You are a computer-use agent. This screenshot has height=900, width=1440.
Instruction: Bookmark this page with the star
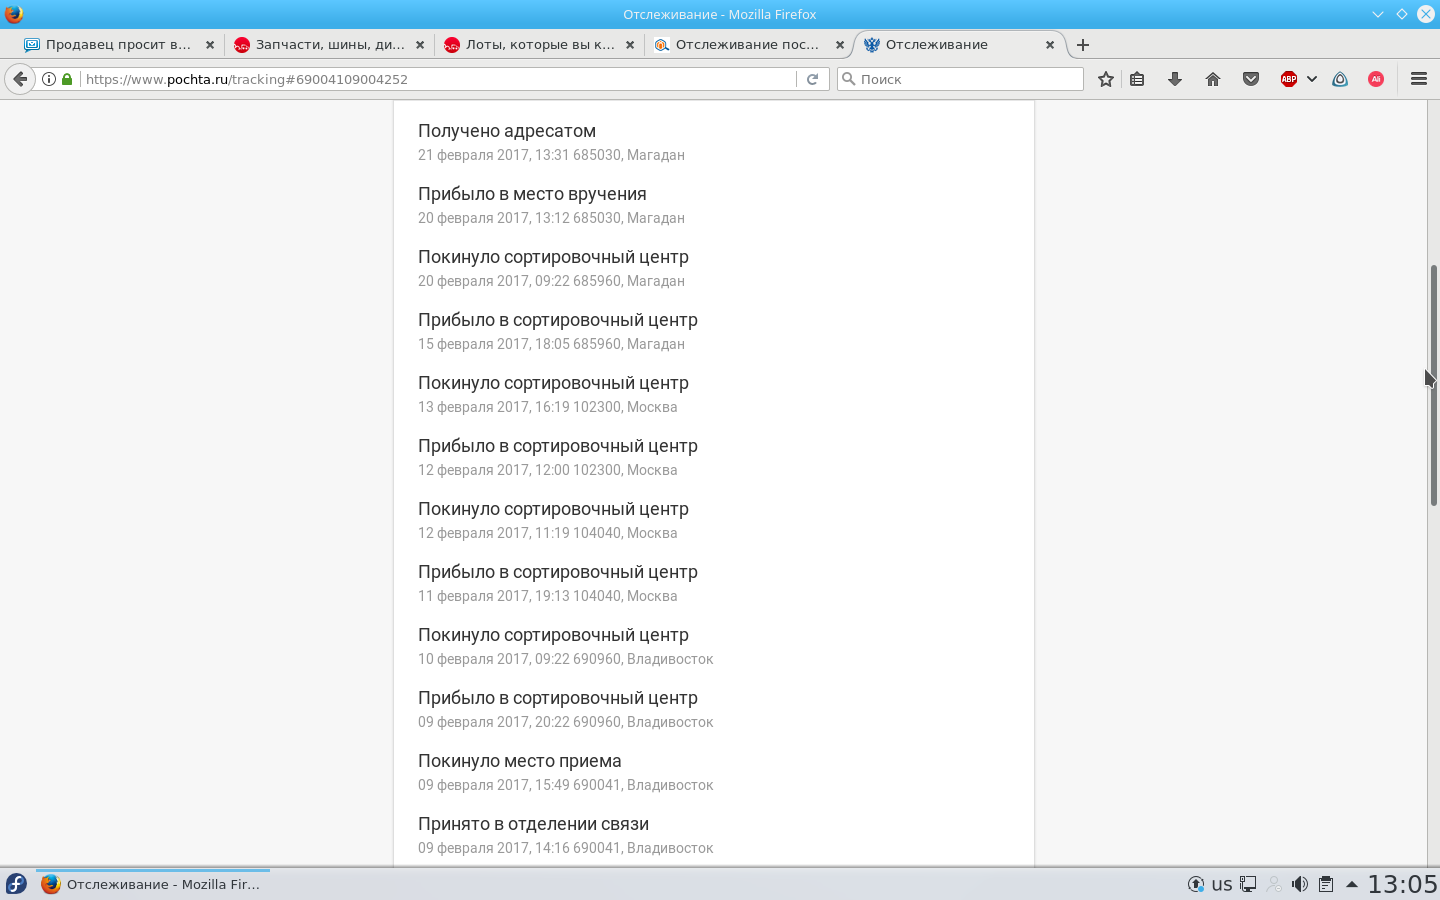(x=1105, y=79)
